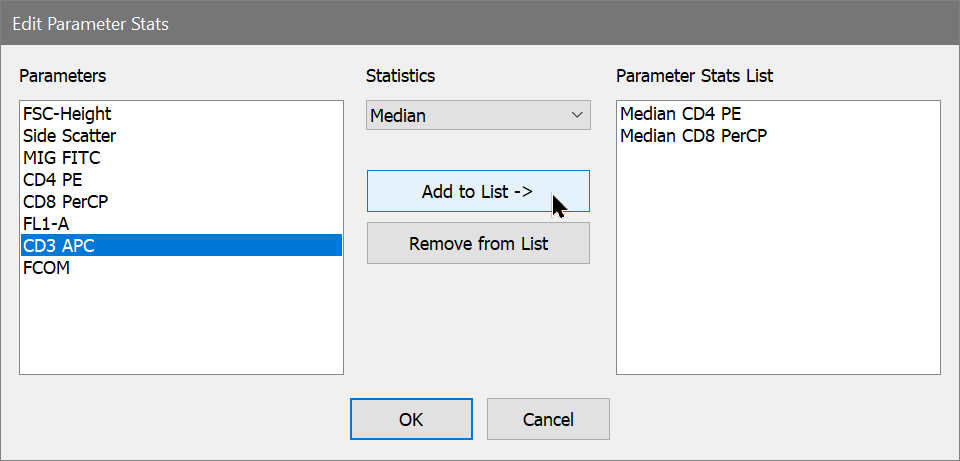Click Remove from List button
The image size is (960, 461).
478,243
